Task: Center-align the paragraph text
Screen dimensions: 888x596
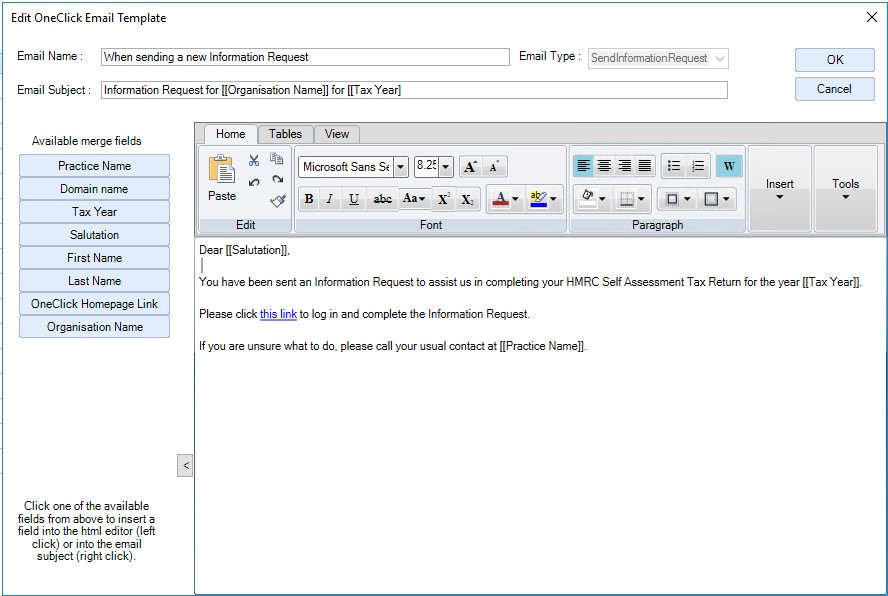Action: coord(604,166)
